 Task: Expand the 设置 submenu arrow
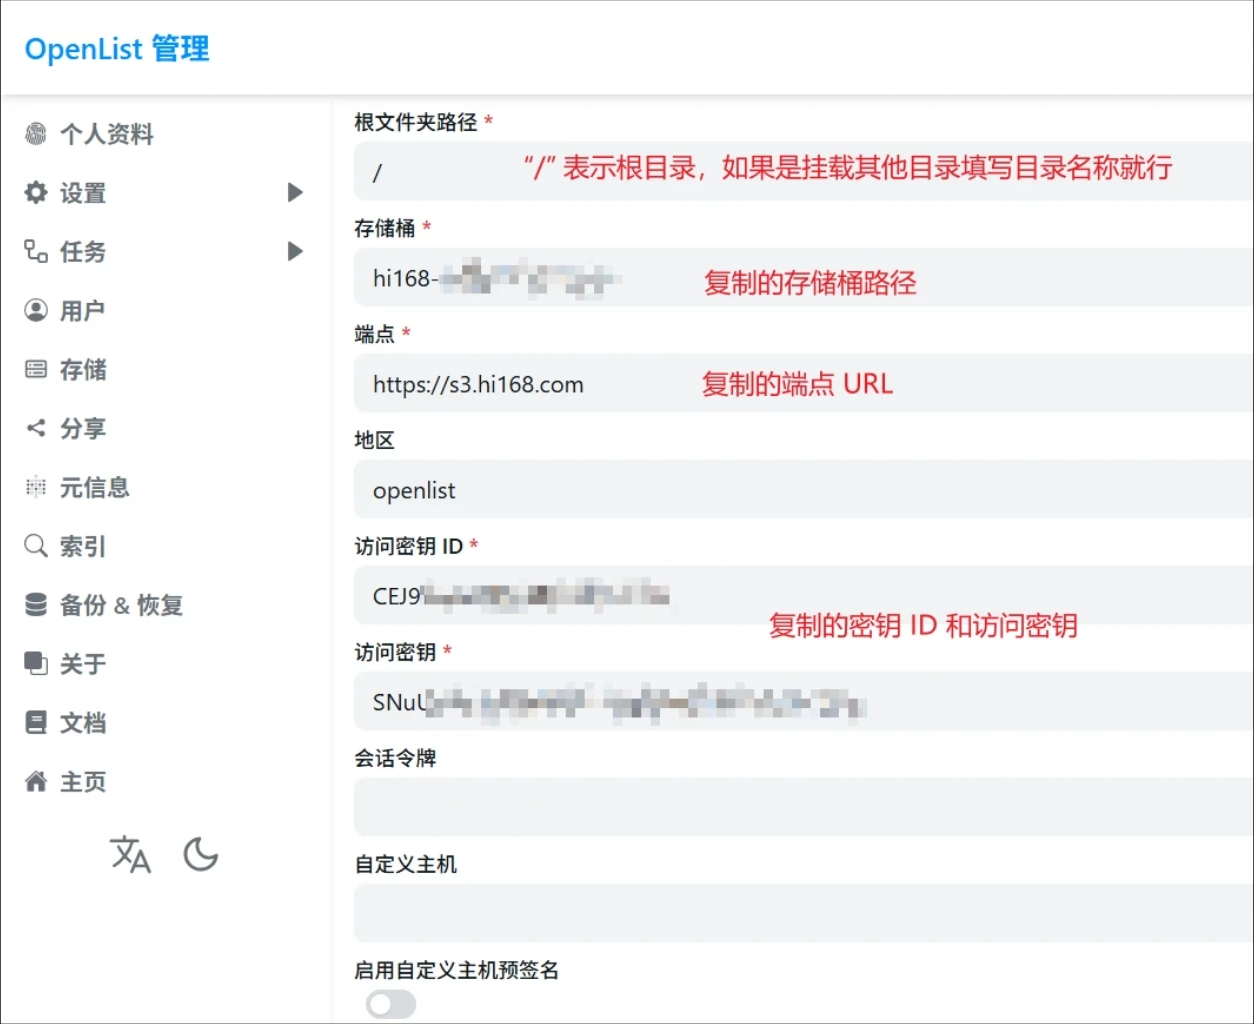click(295, 193)
